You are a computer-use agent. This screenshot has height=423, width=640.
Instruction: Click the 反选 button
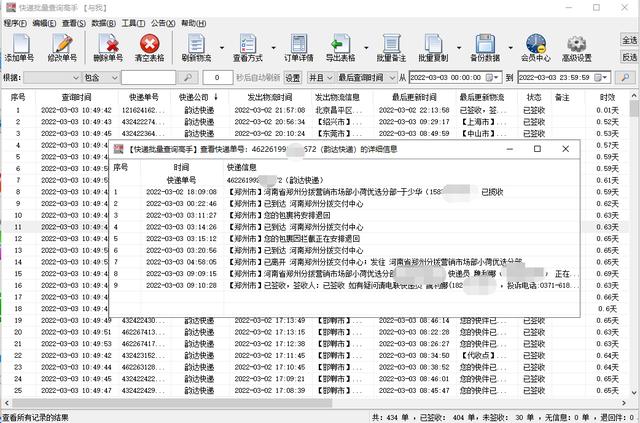[x=629, y=57]
